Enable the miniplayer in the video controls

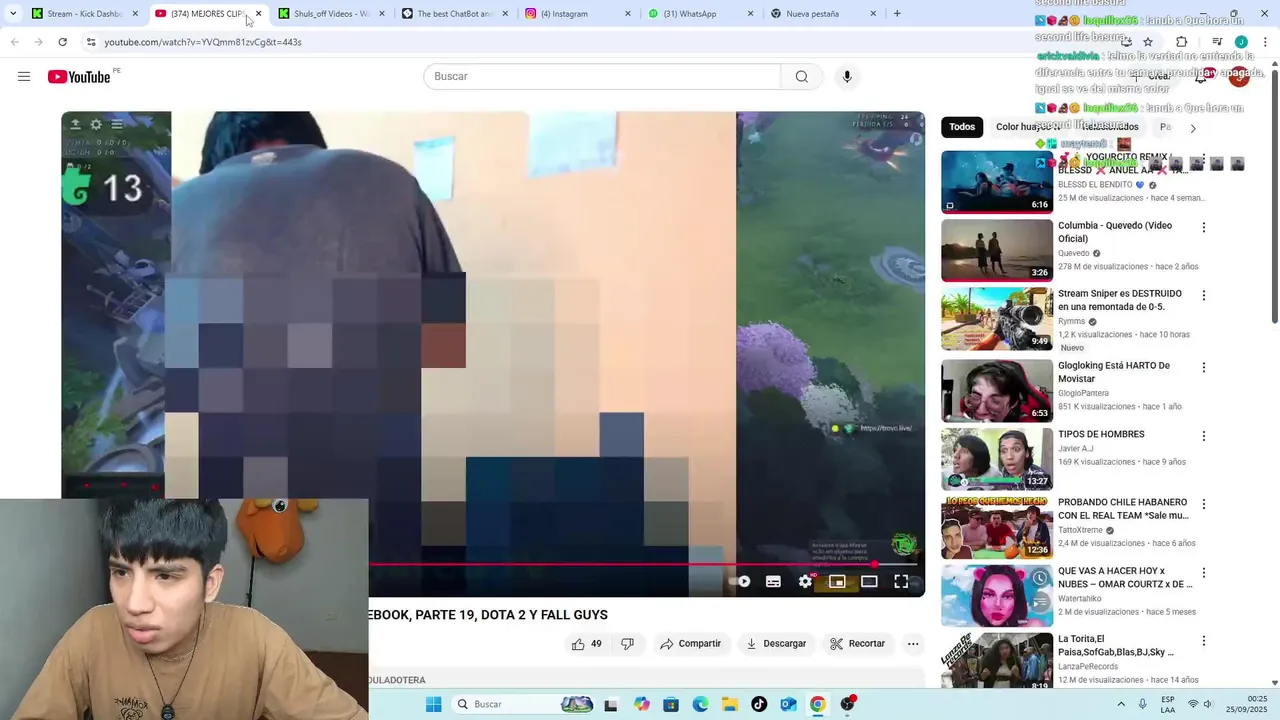point(837,581)
